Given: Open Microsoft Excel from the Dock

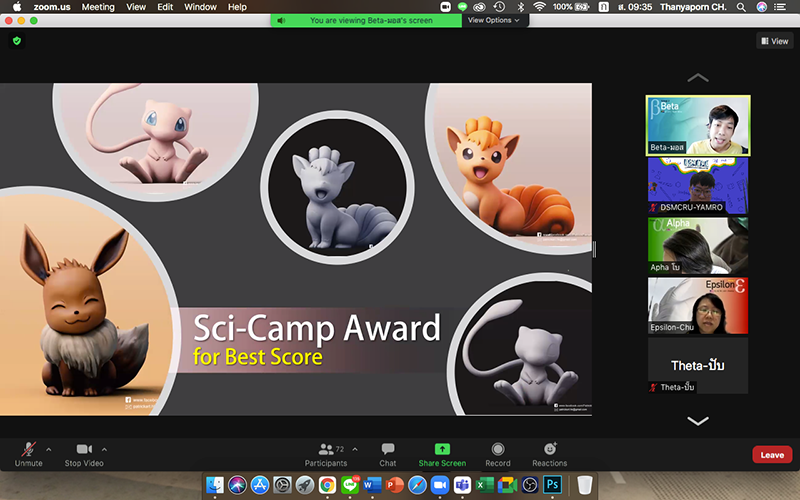Looking at the screenshot, I should (x=485, y=485).
